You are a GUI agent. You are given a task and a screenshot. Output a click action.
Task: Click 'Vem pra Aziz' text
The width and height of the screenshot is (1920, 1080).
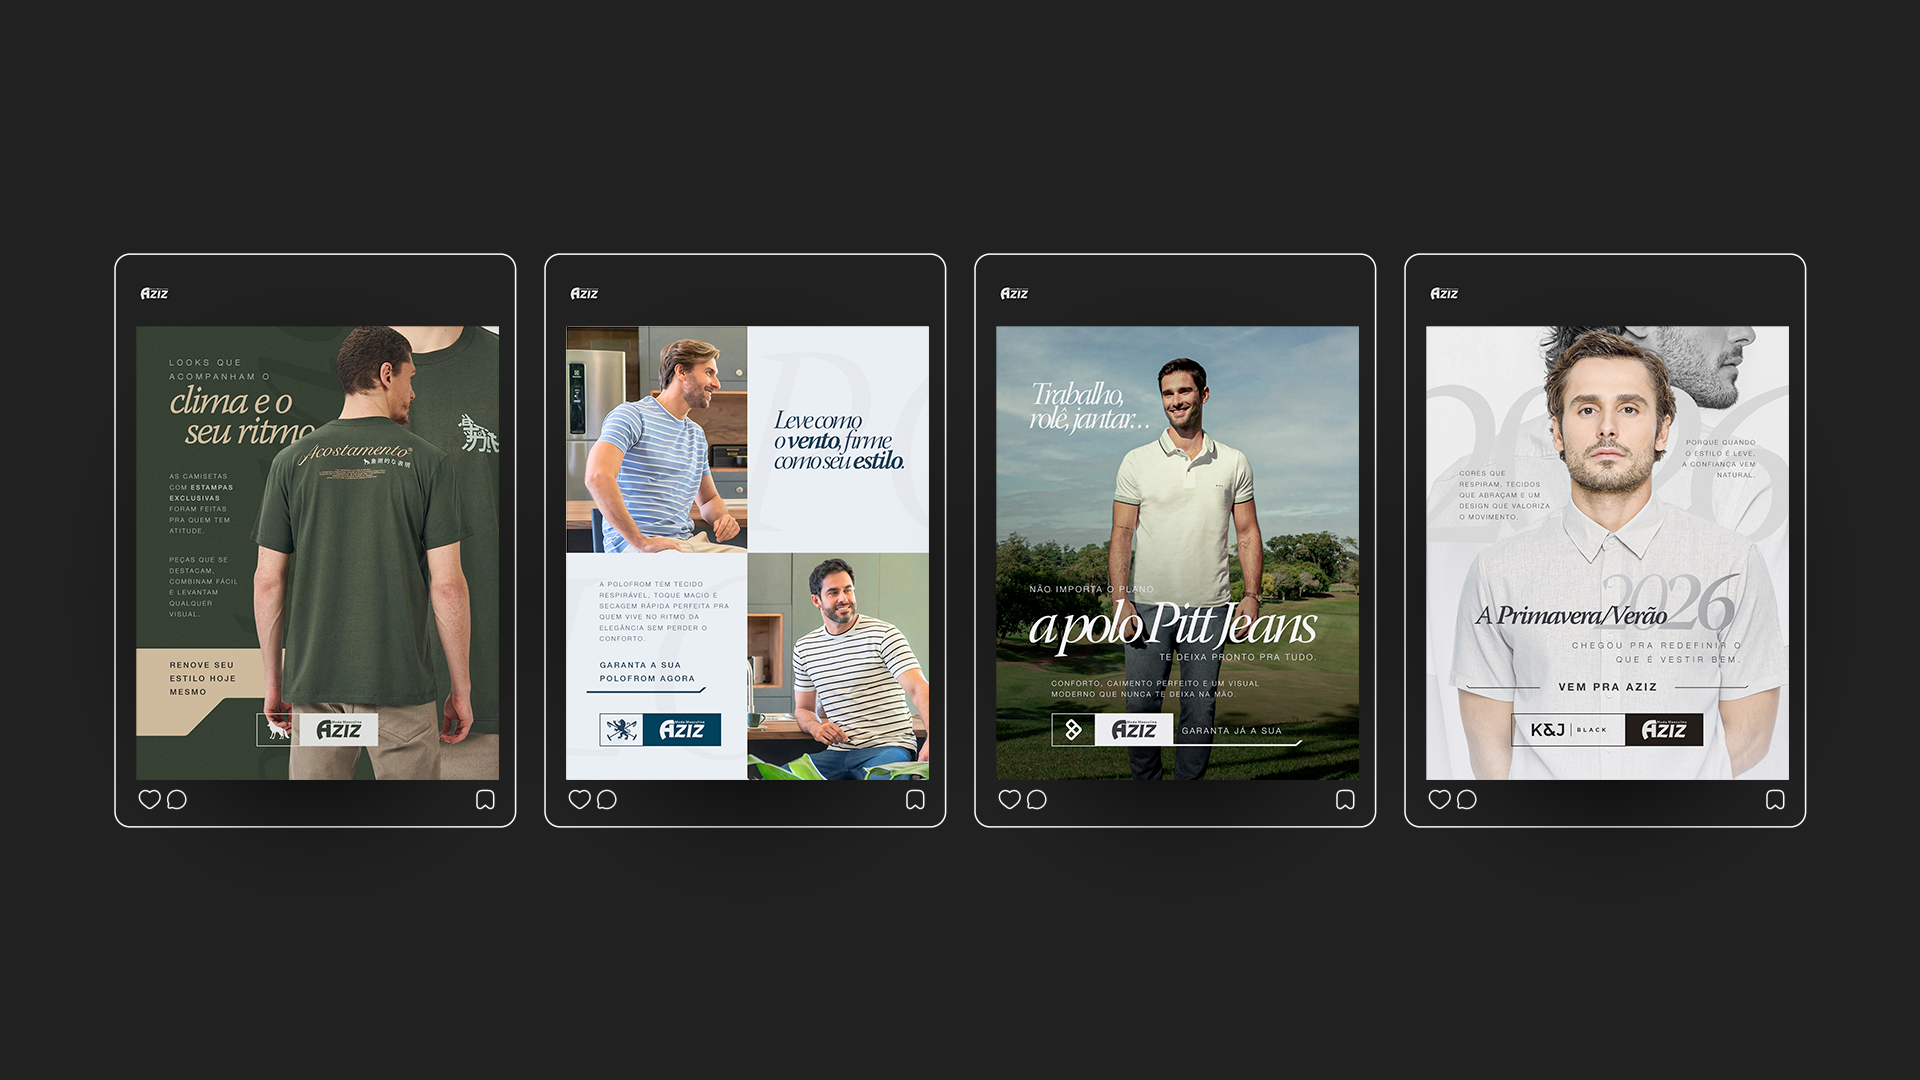point(1607,687)
